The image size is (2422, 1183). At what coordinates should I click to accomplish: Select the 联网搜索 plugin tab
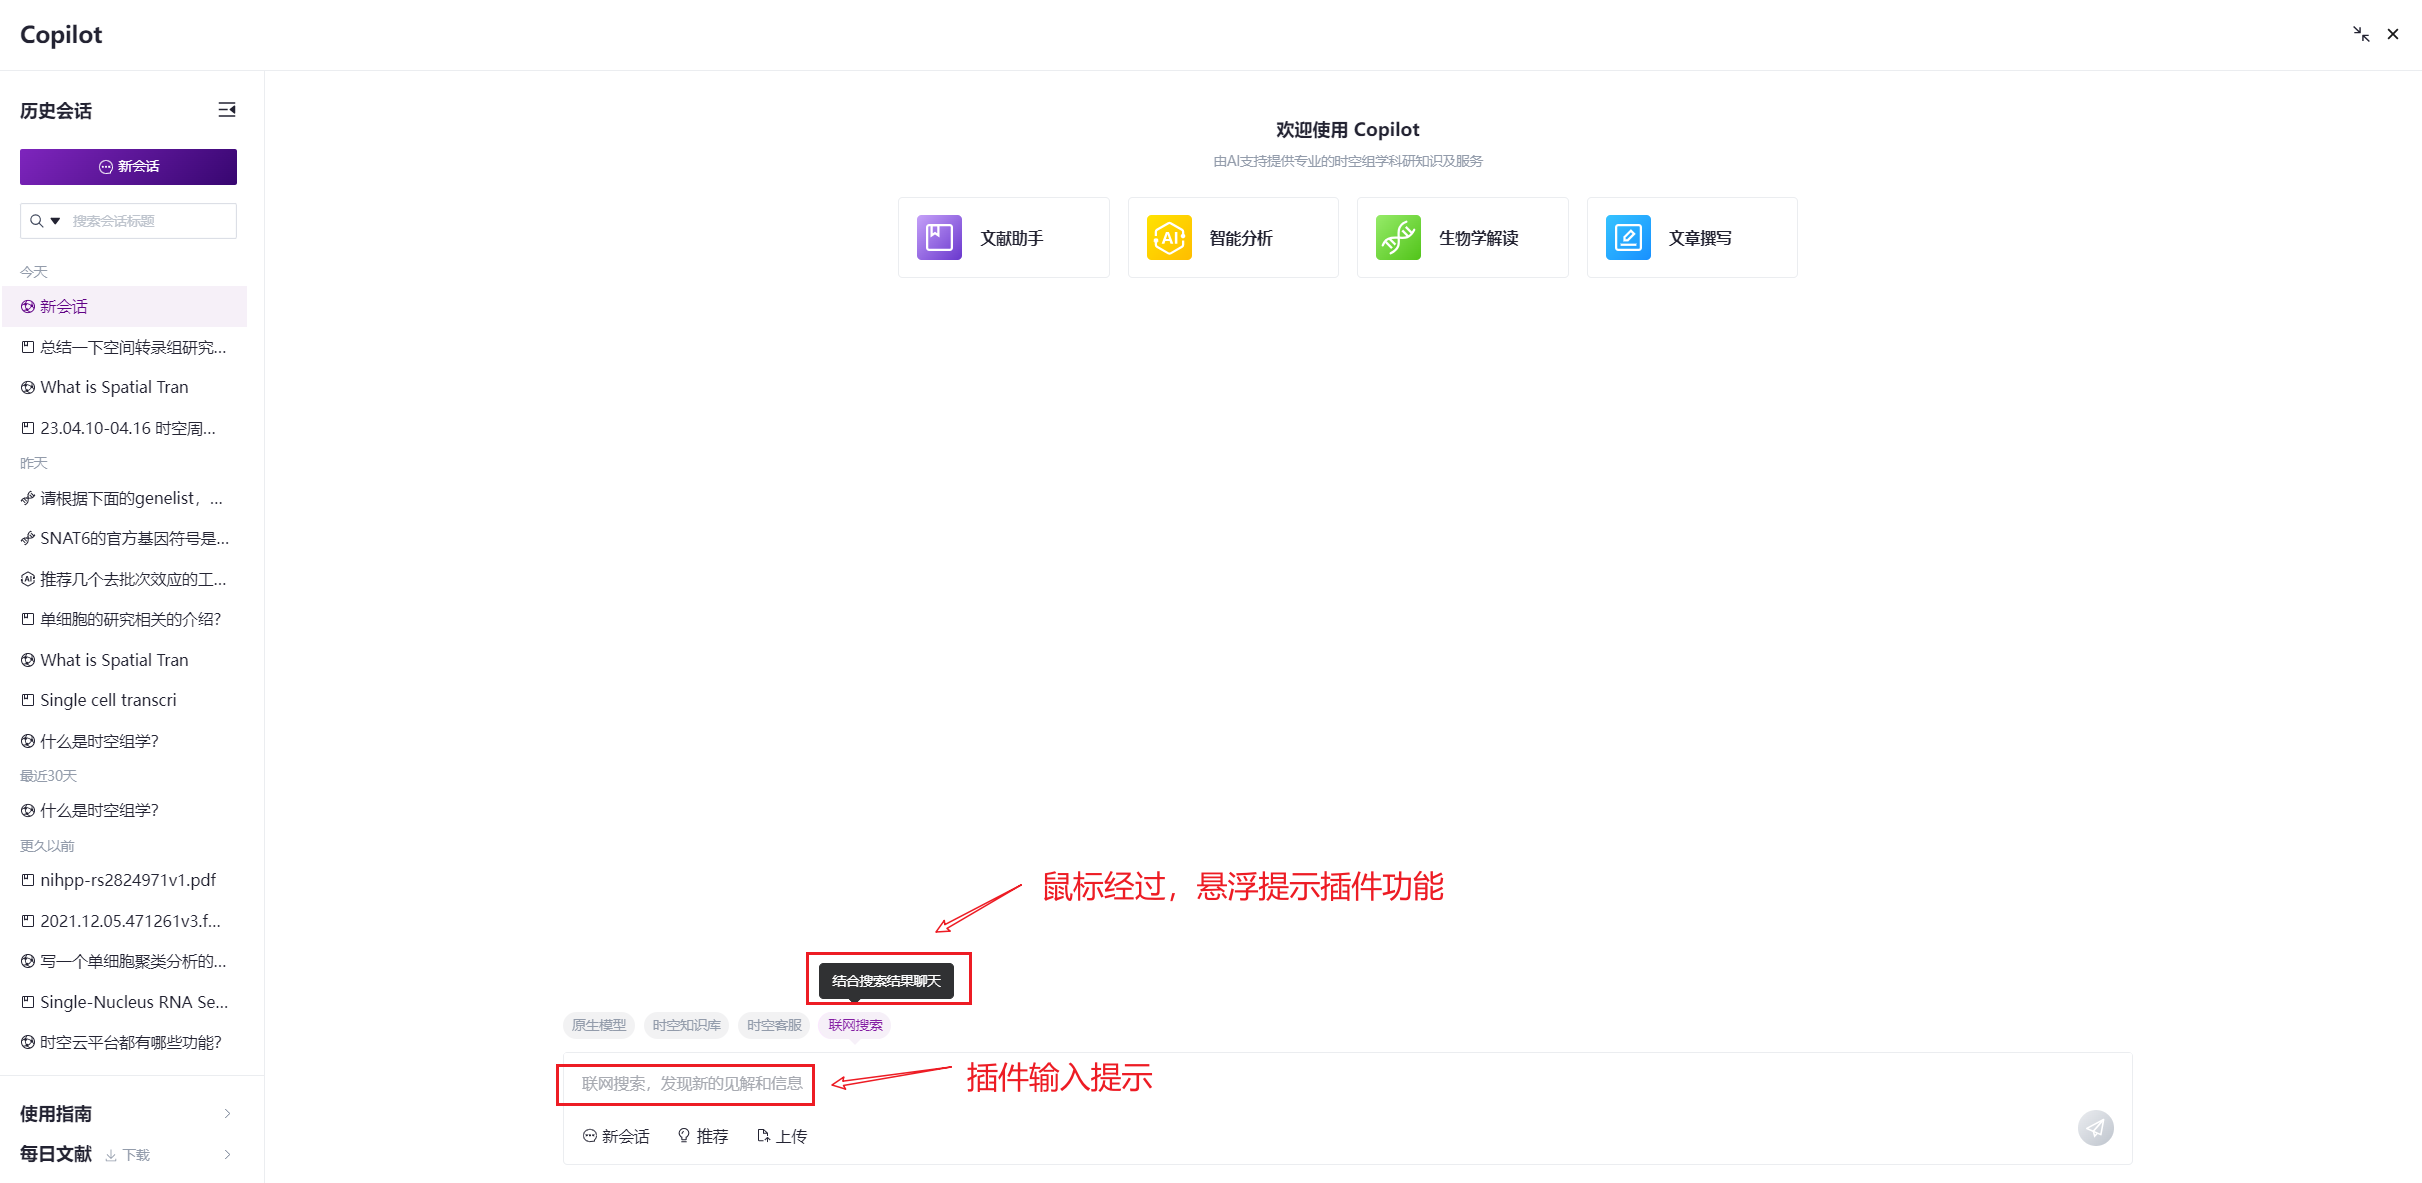coord(855,1025)
